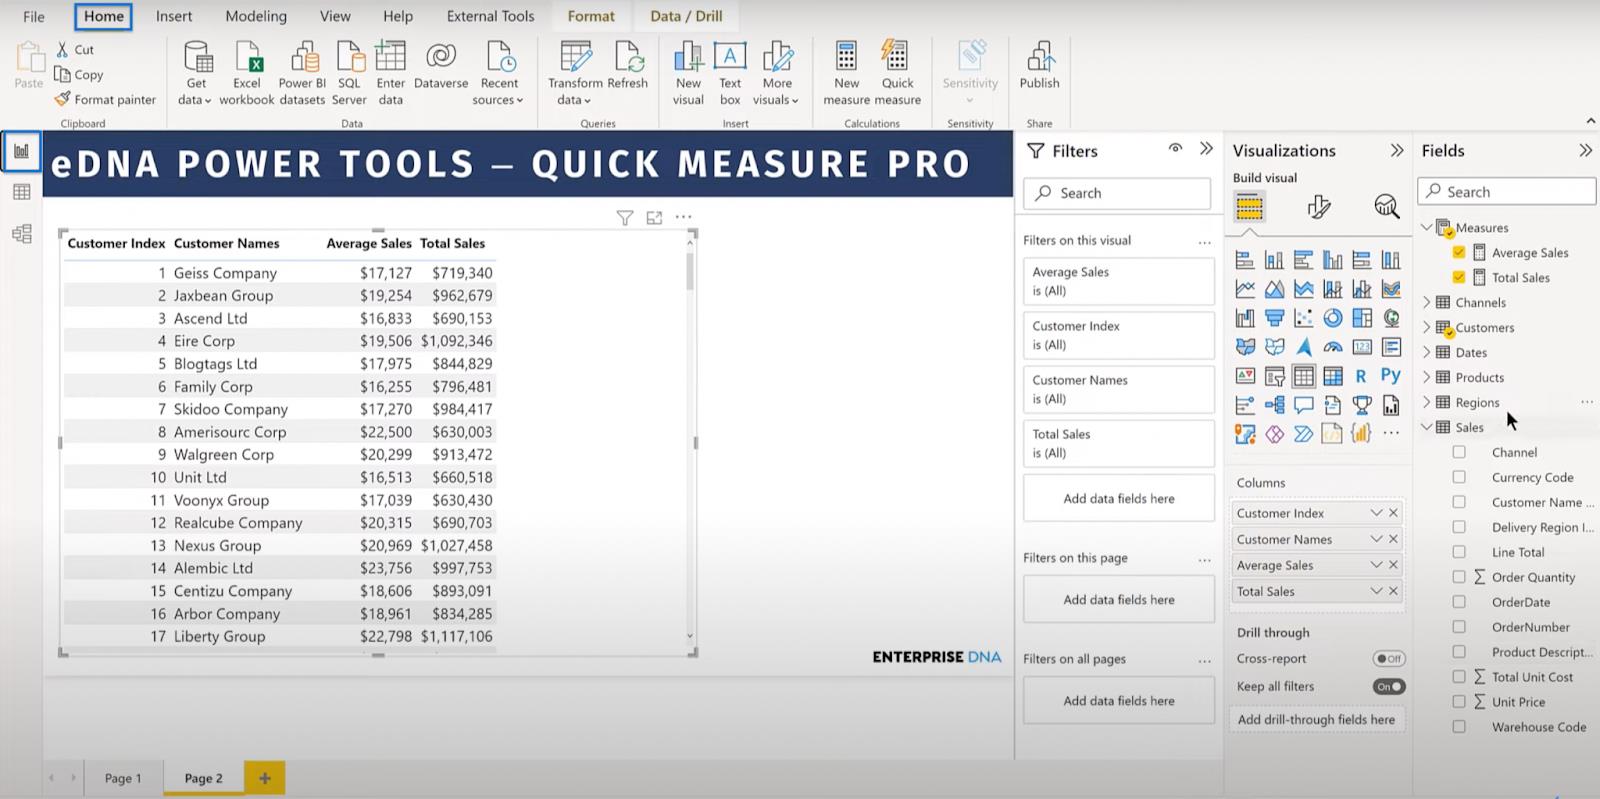This screenshot has width=1600, height=799.
Task: Publish the report
Action: 1039,65
